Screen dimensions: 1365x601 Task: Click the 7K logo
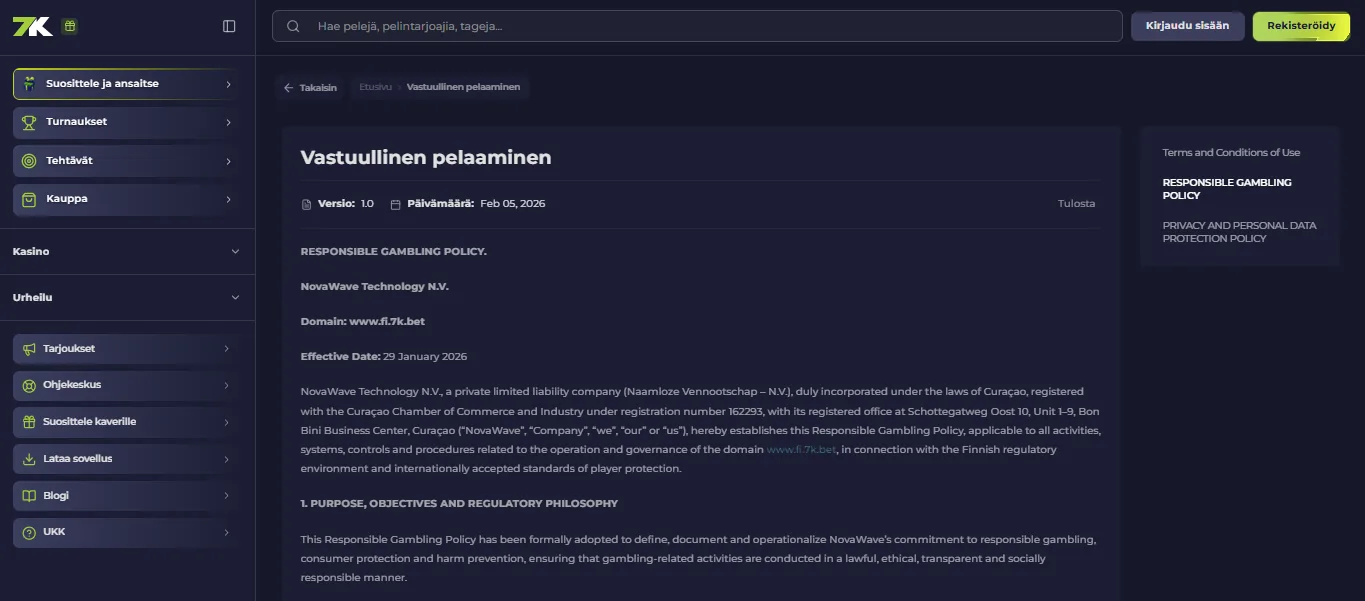[x=32, y=26]
